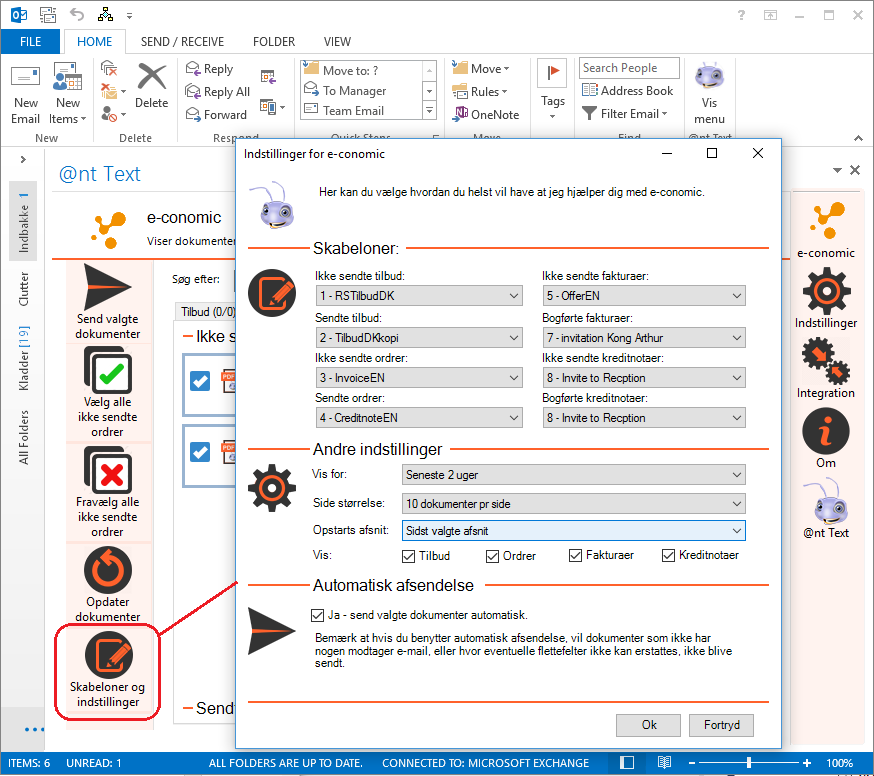The height and width of the screenshot is (776, 874).
Task: Open Skabeloner og indstillinger
Action: click(x=108, y=671)
